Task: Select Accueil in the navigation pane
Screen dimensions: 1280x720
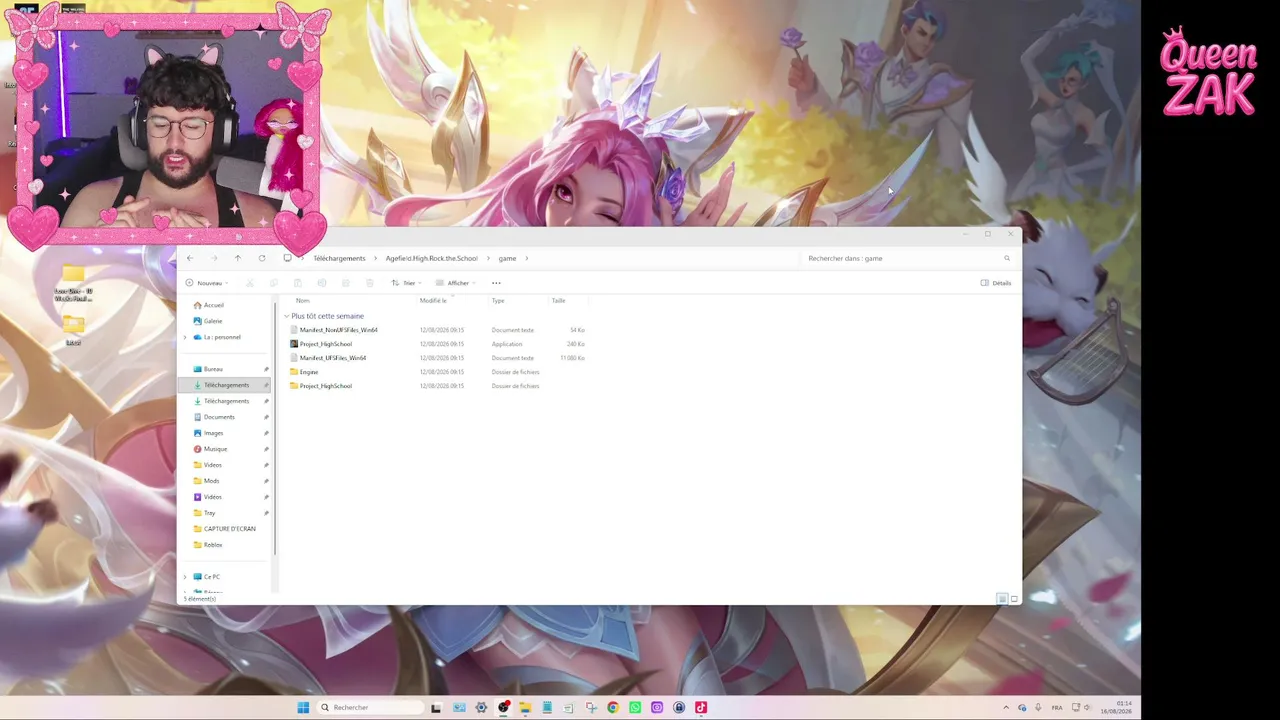Action: coord(214,305)
